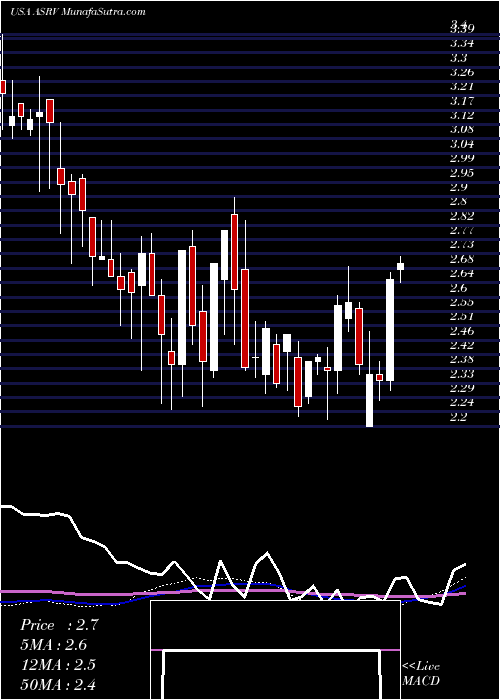500x700 pixels.
Task: Click the 2.9 price axis label
Action: tap(458, 187)
